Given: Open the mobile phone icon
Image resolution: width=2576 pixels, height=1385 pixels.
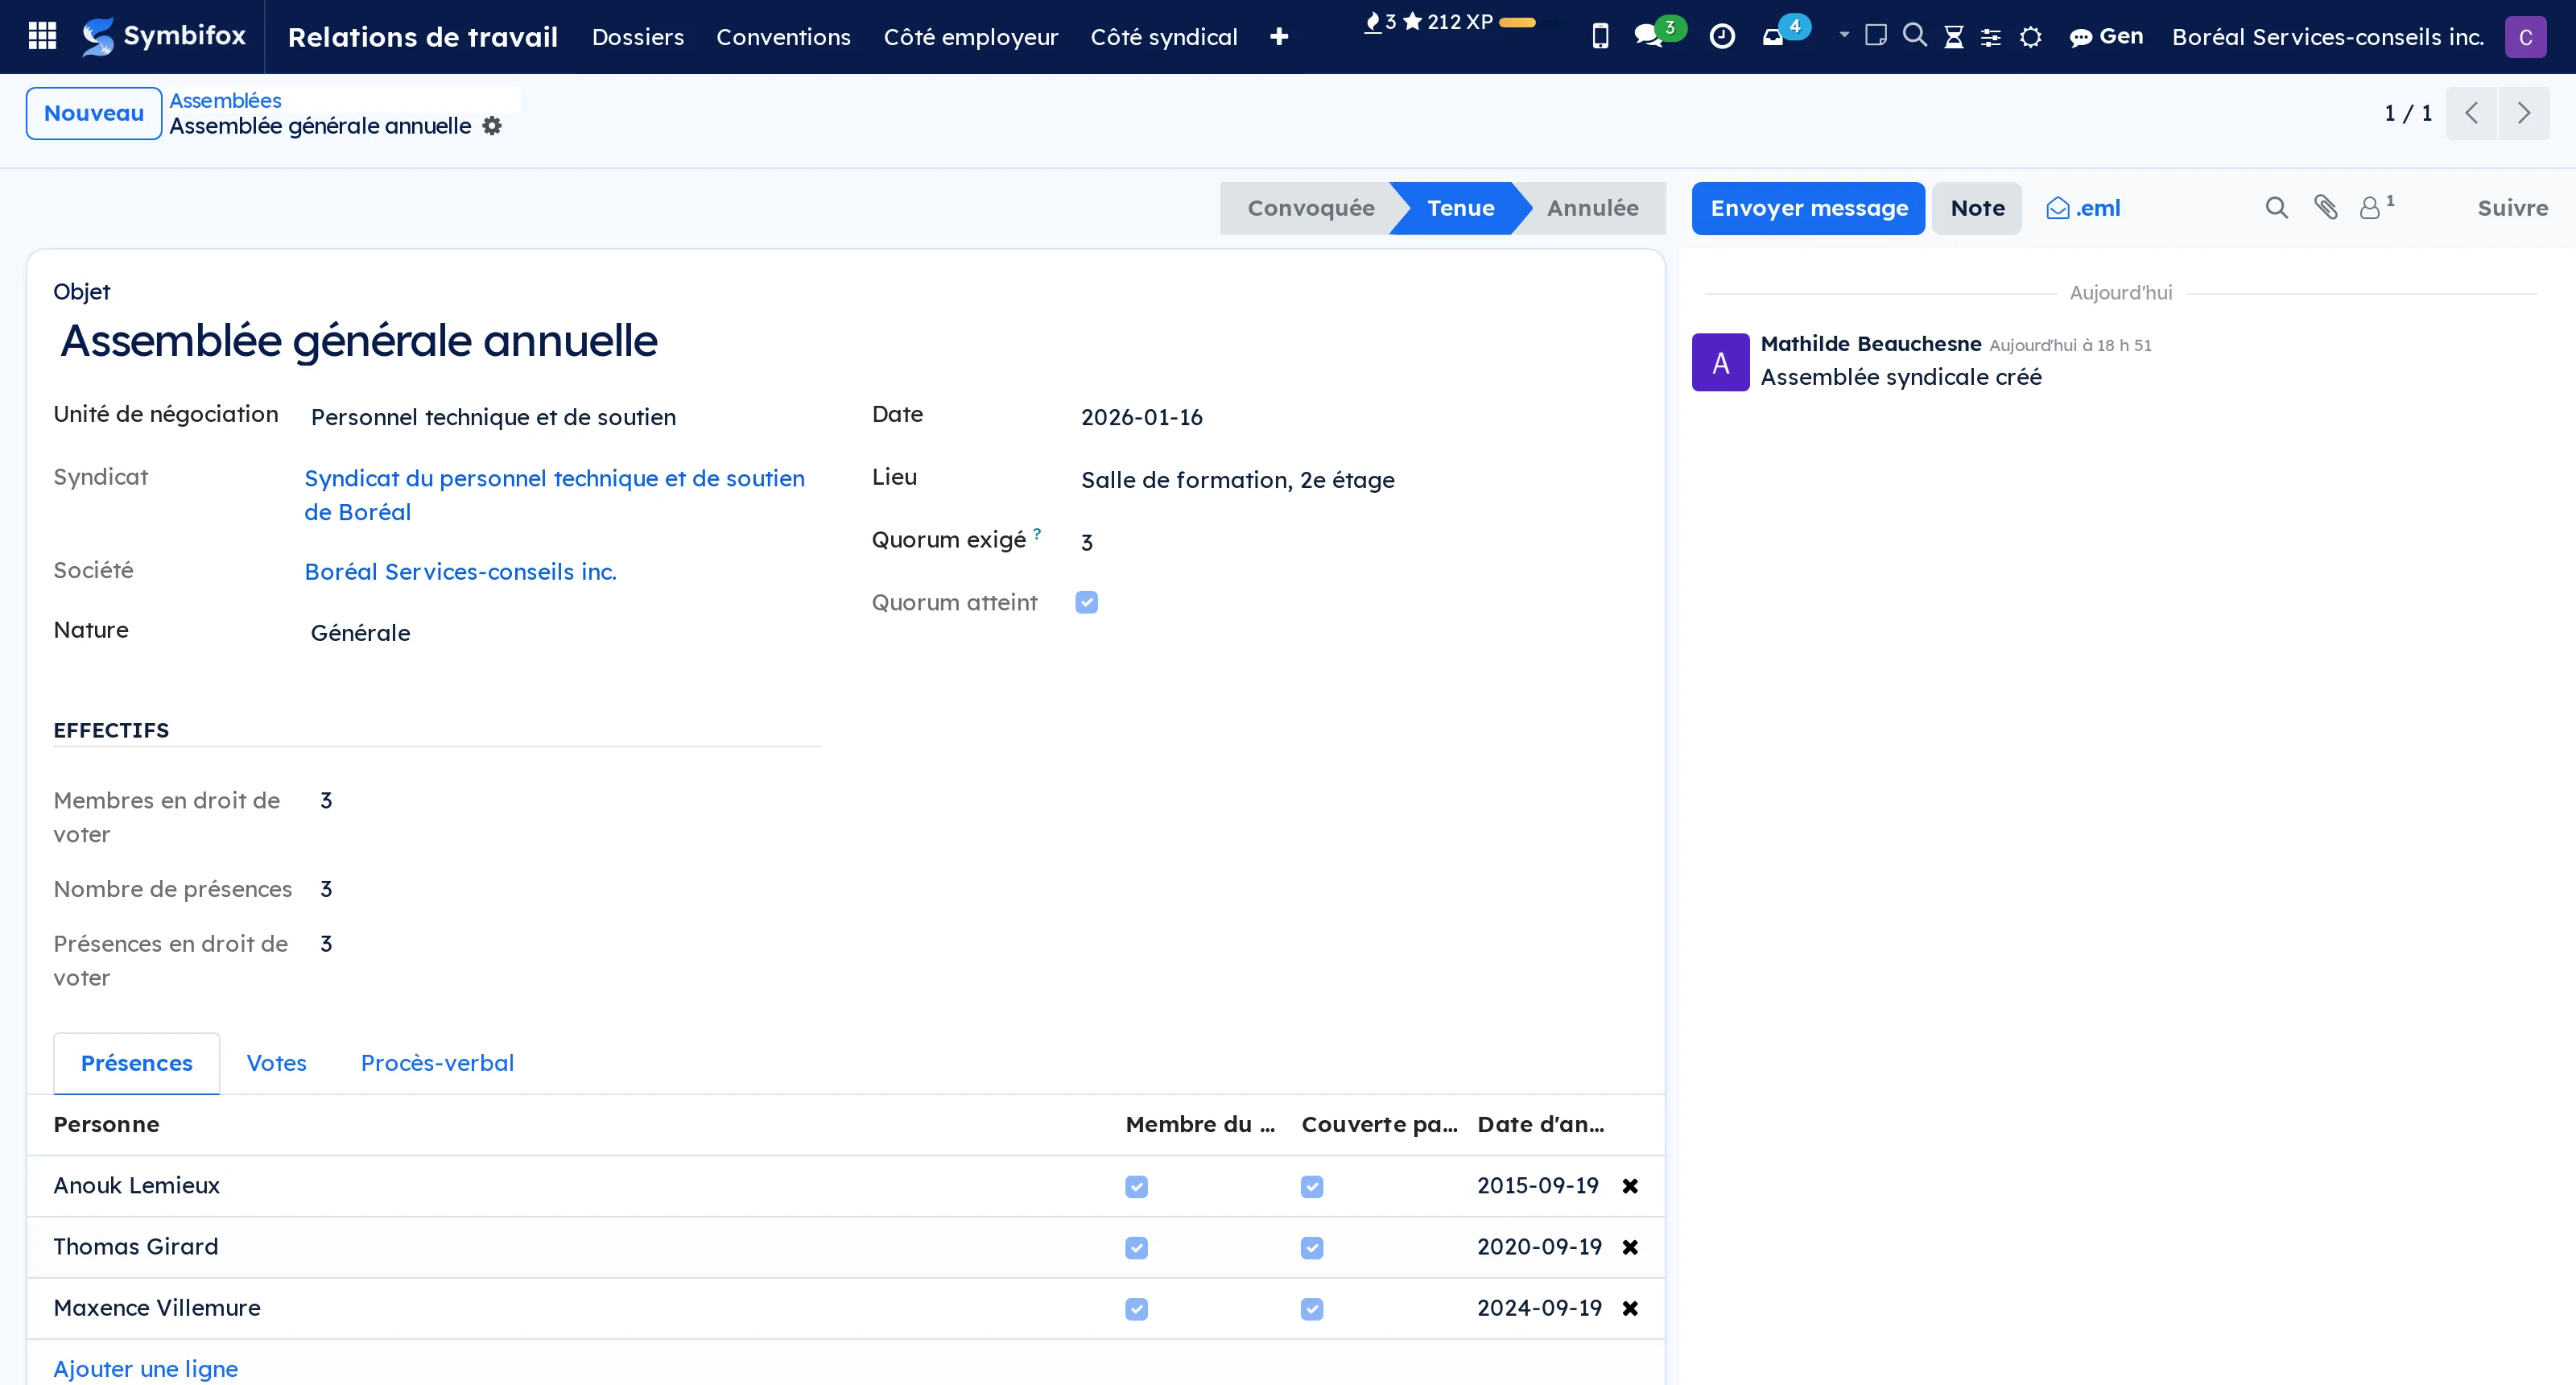Looking at the screenshot, I should (1600, 37).
